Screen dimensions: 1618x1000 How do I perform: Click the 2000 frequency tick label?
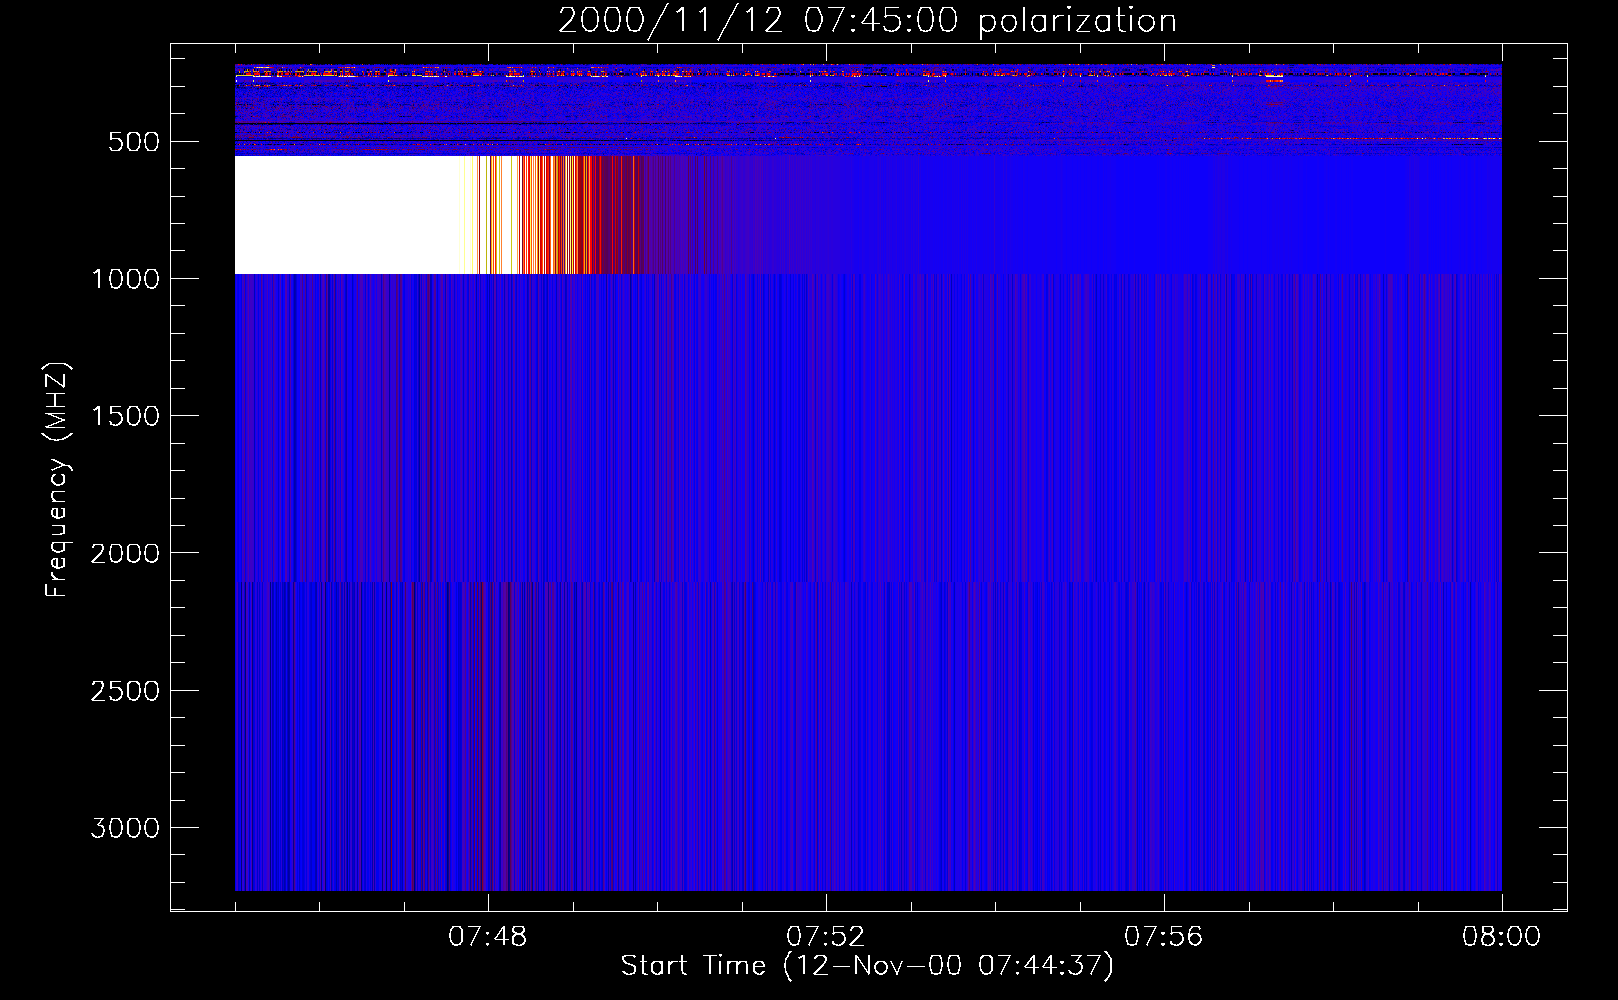coord(125,553)
